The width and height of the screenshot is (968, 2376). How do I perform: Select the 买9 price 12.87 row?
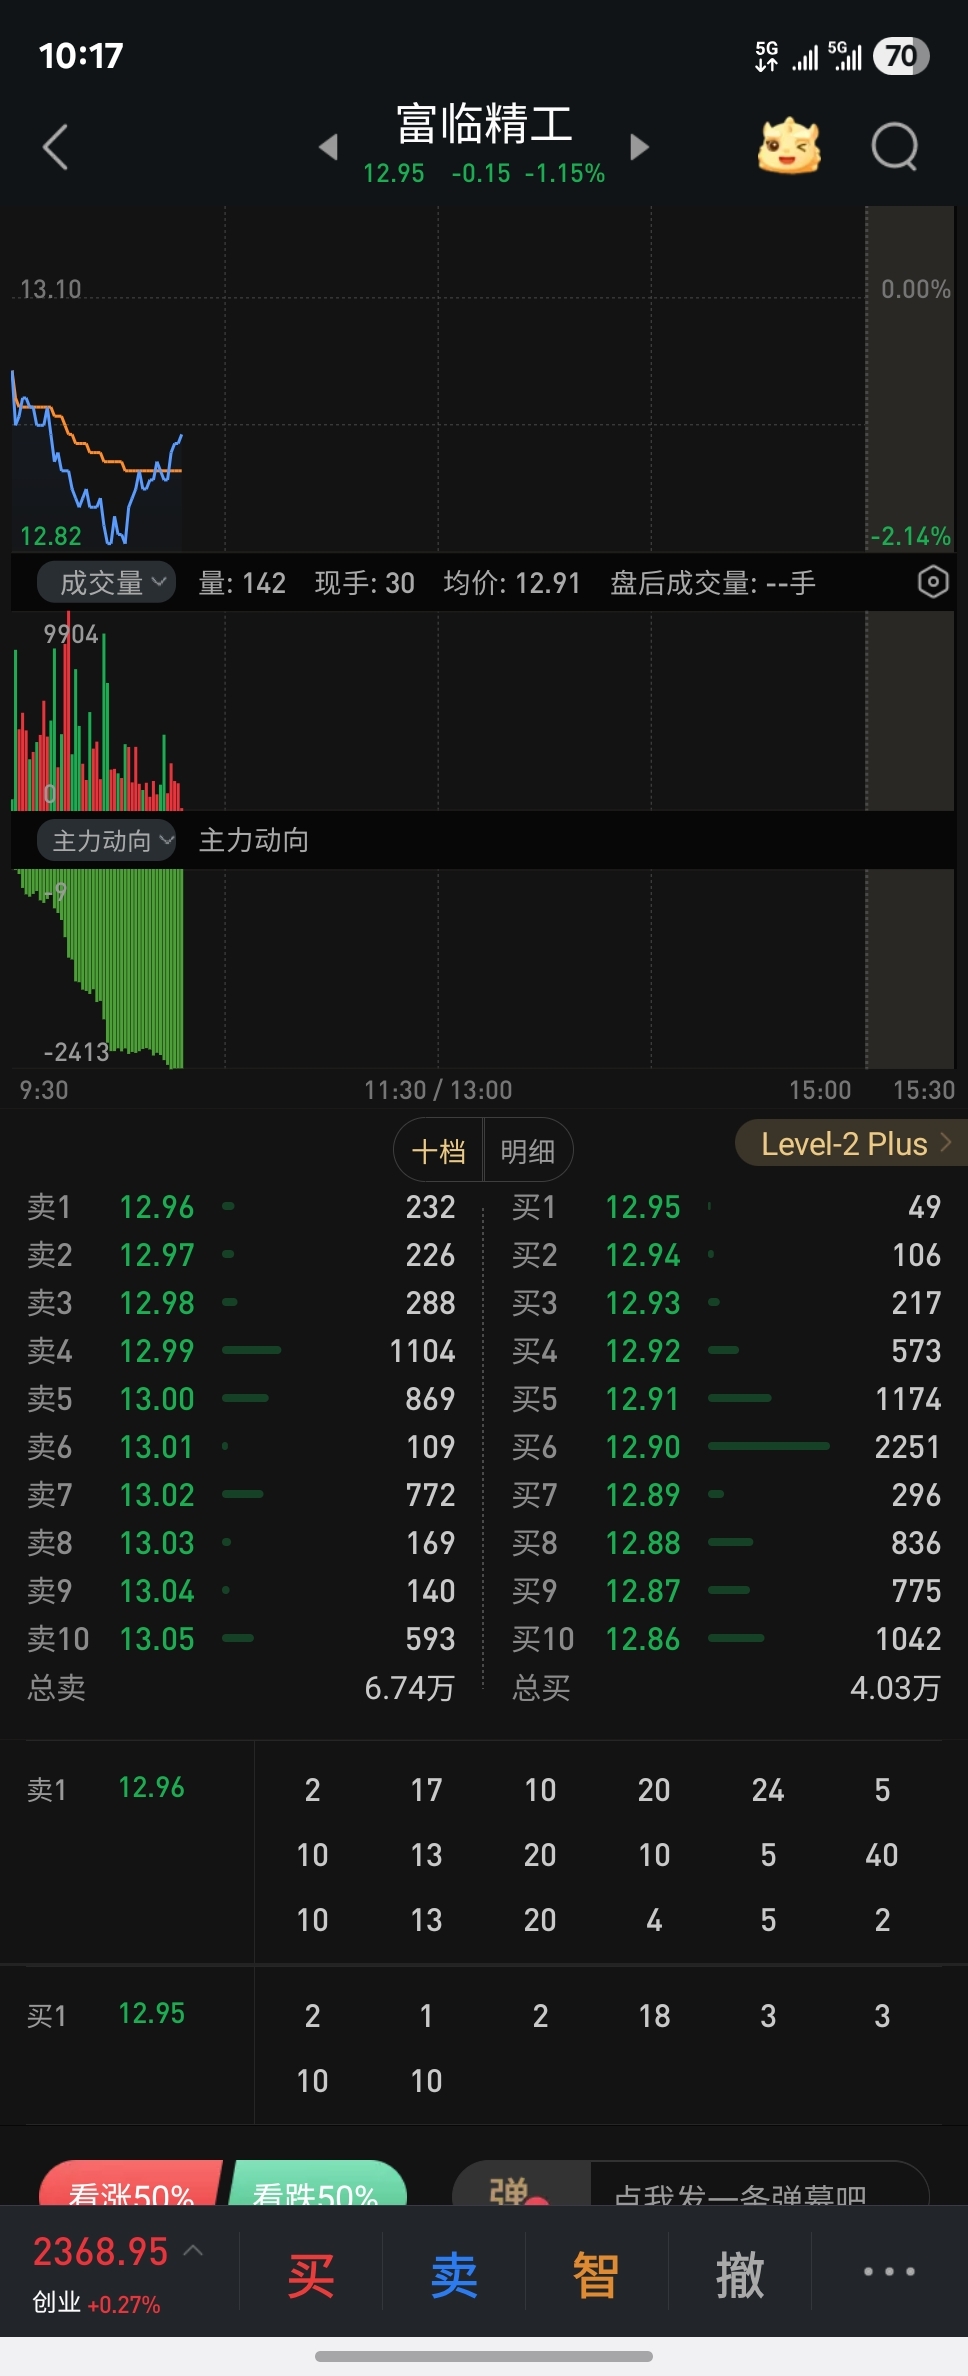(726, 1591)
